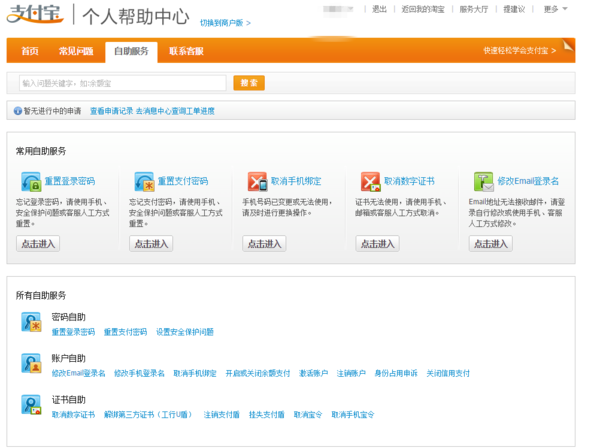Click 点击进入 under 重置支付密码
This screenshot has height=448, width=600.
151,244
